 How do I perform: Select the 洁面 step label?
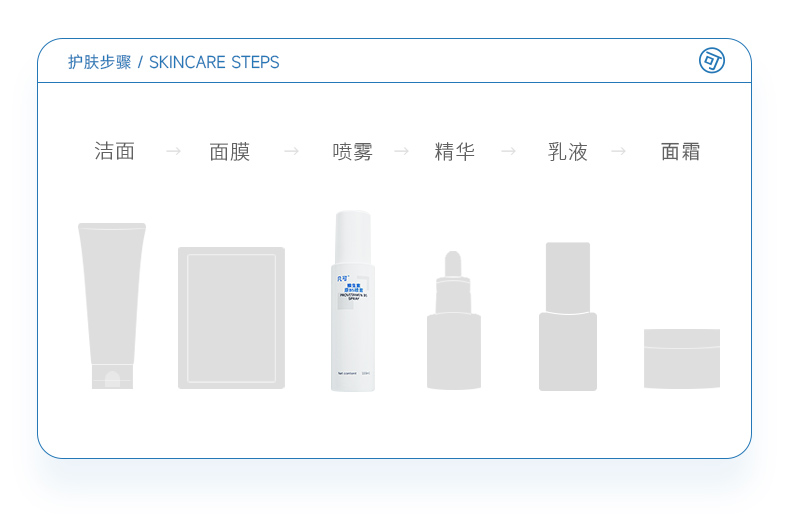click(114, 151)
